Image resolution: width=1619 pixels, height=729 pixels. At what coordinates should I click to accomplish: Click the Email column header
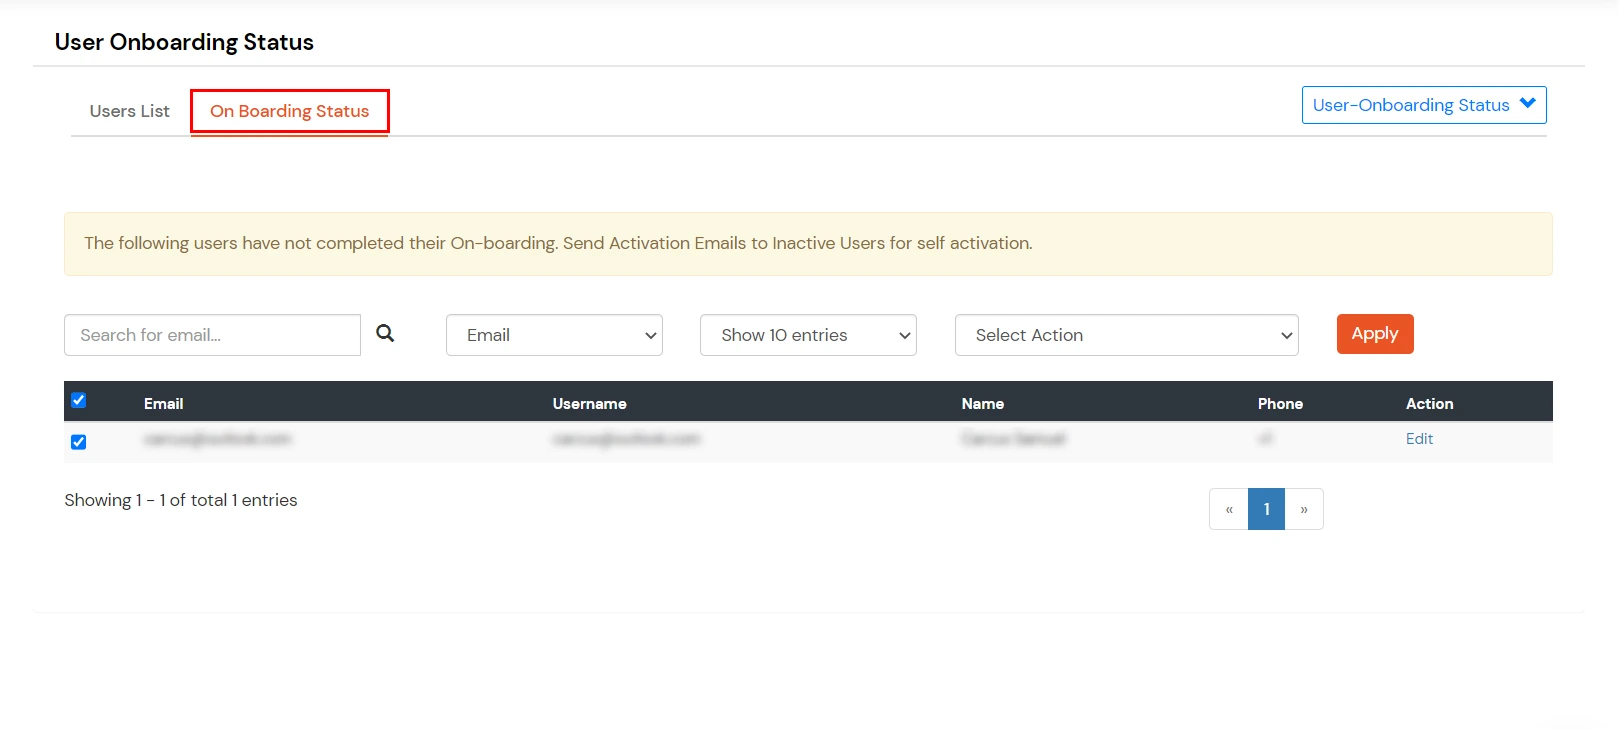click(163, 404)
